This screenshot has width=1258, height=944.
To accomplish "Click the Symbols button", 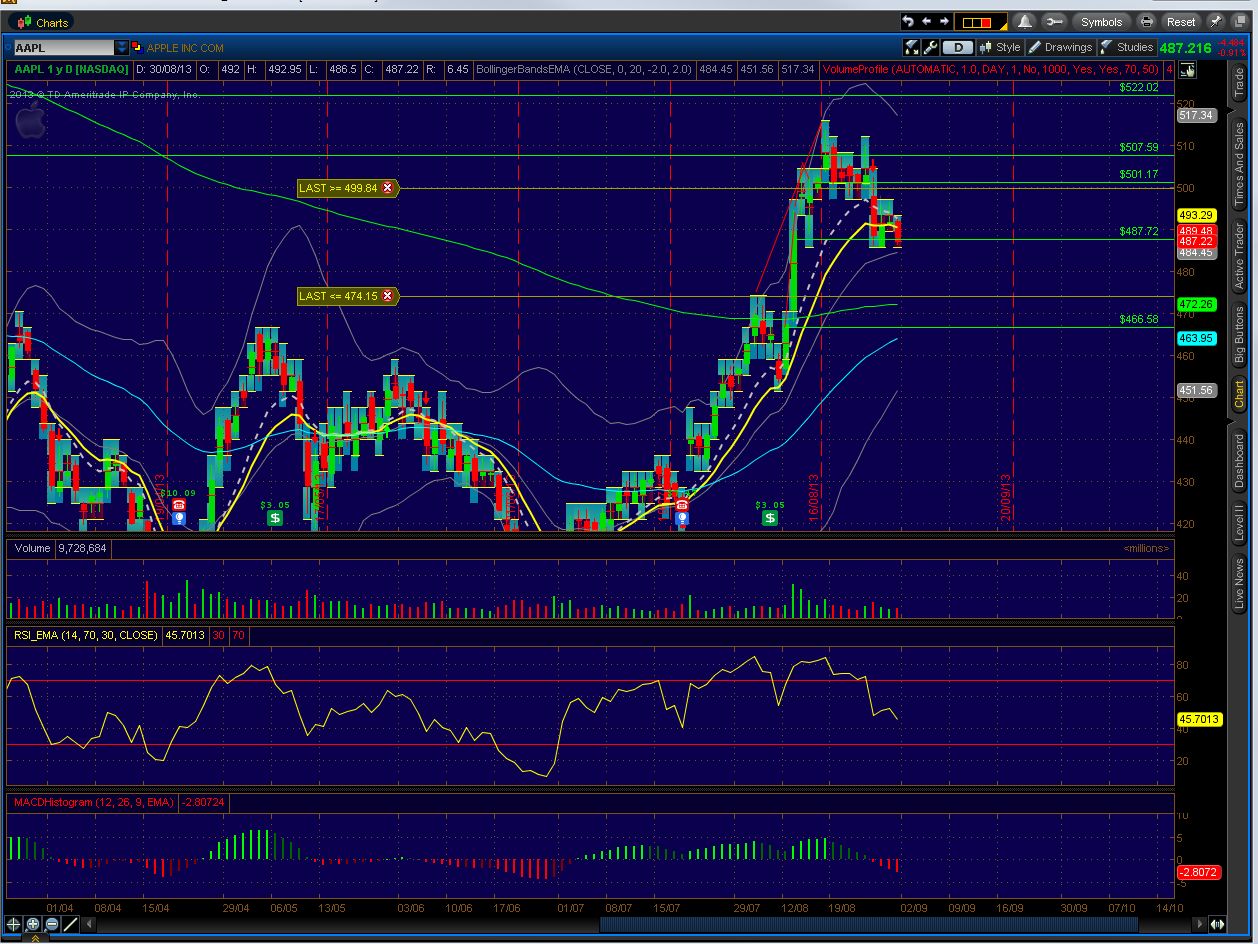I will tap(1101, 22).
